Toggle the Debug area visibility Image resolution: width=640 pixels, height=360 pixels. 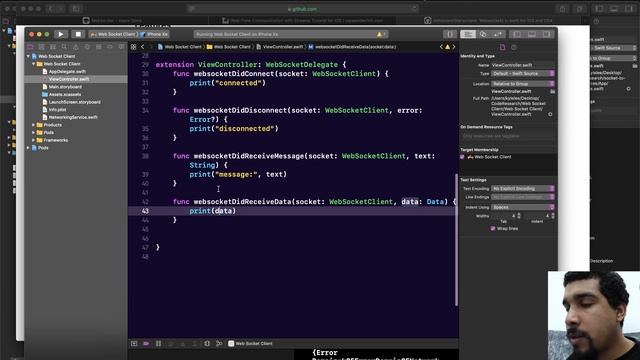532,34
